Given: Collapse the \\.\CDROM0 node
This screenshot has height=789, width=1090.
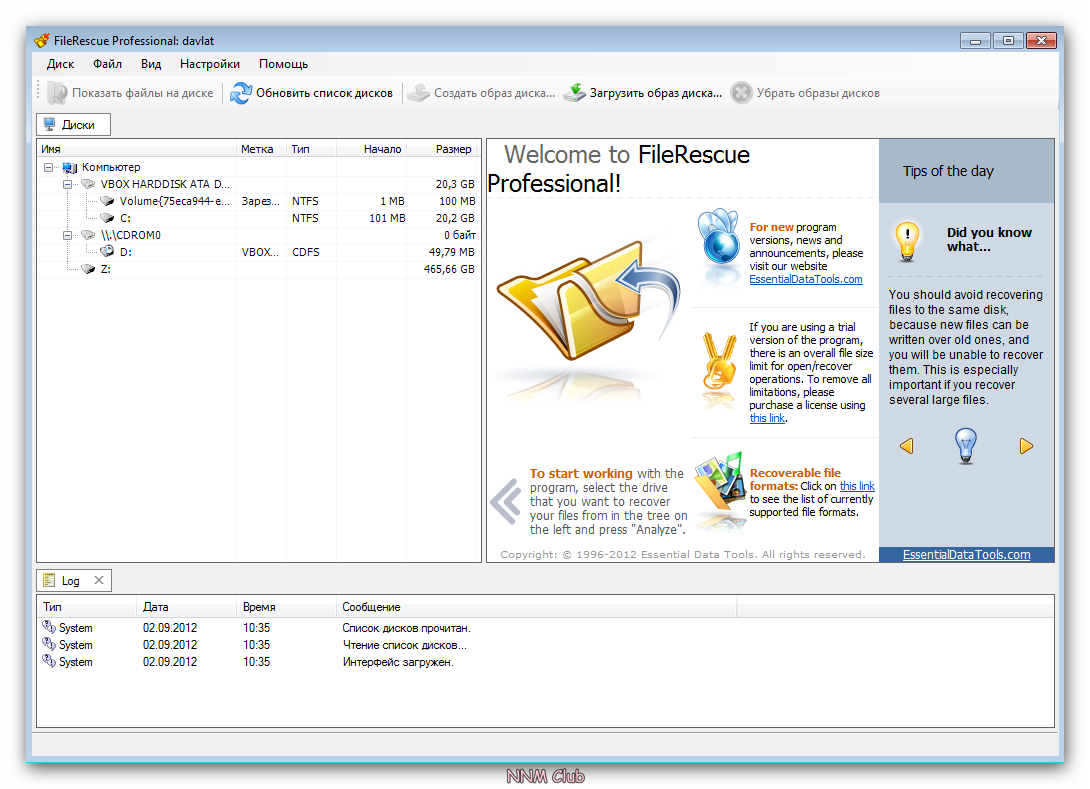Looking at the screenshot, I should (x=67, y=235).
